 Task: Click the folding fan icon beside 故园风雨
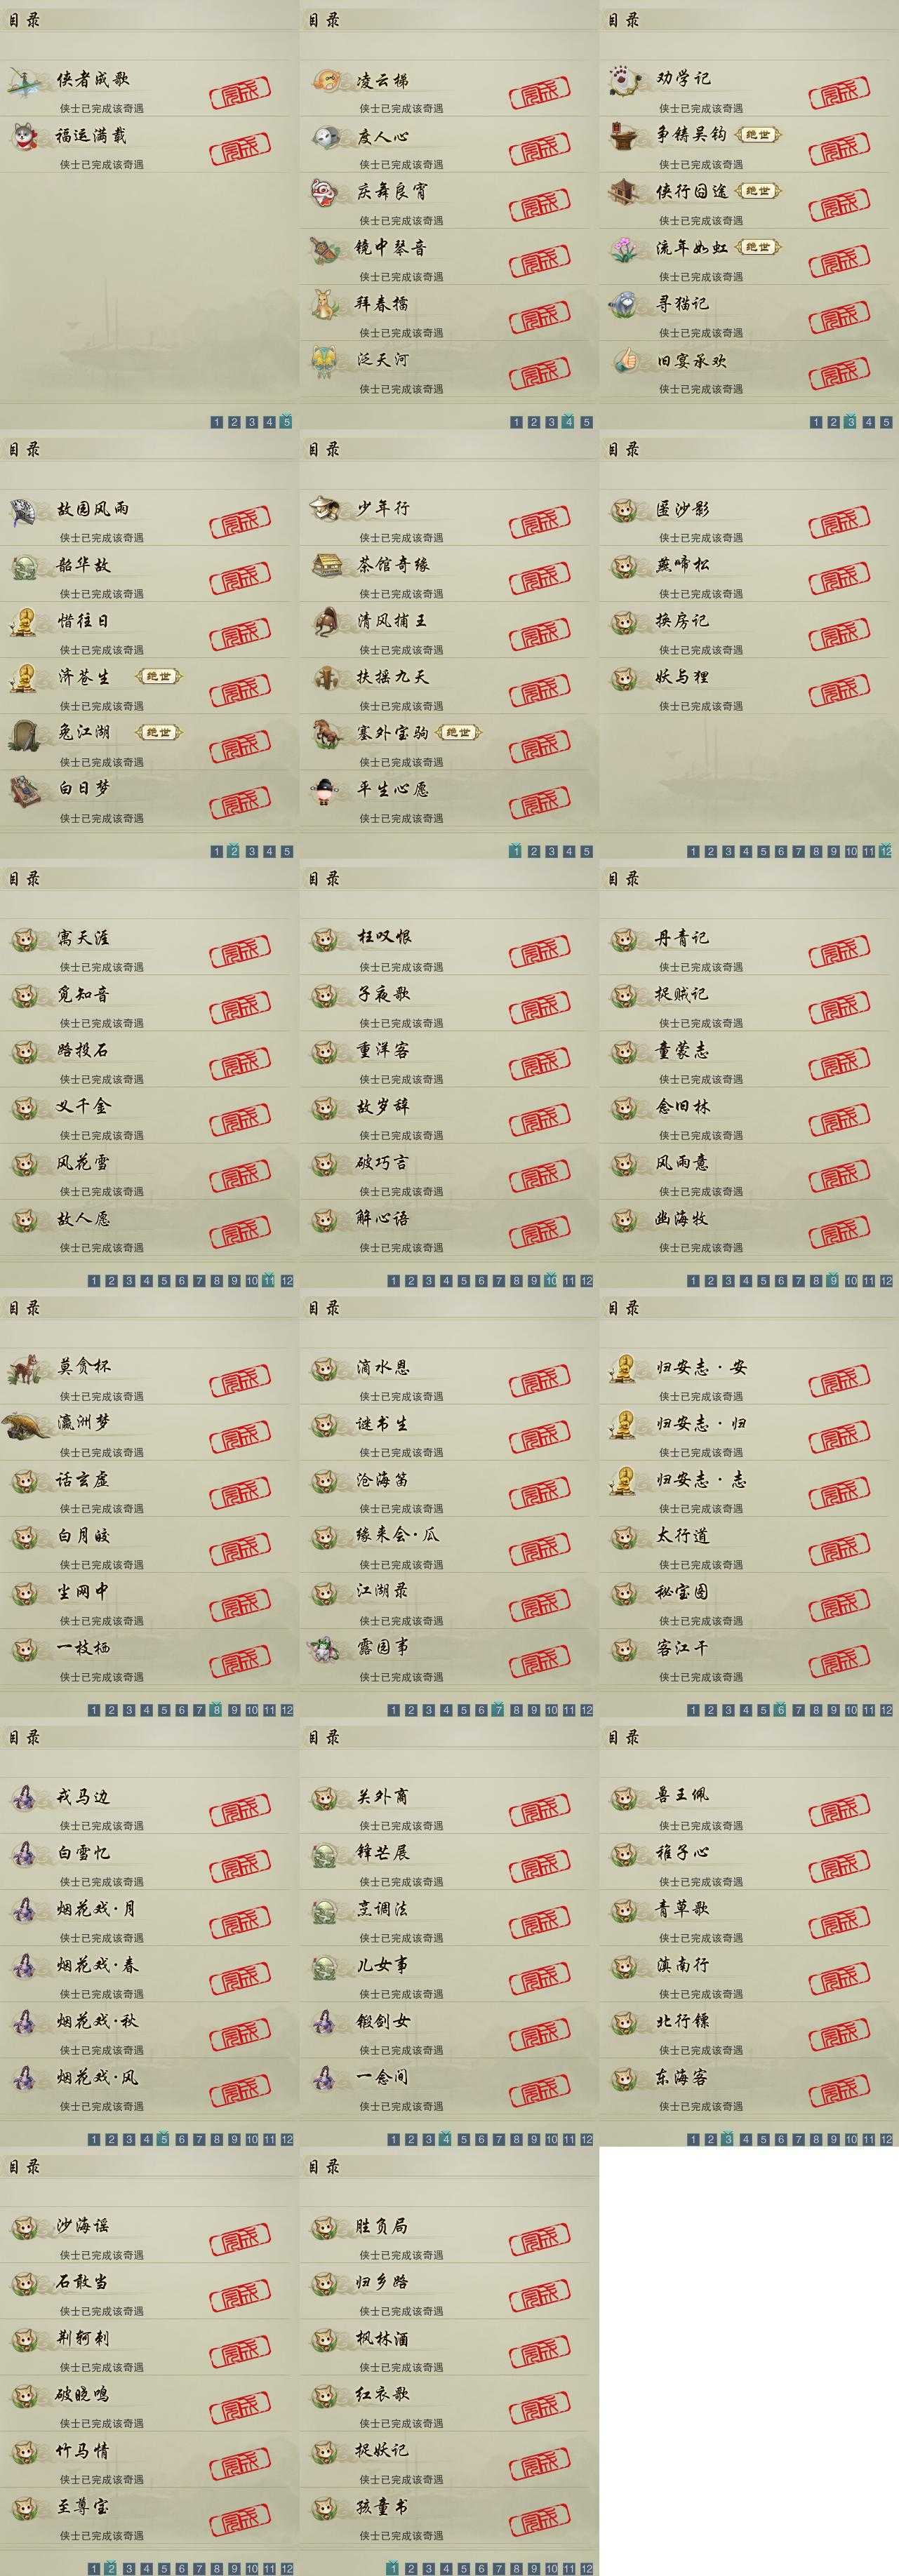pyautogui.click(x=24, y=511)
